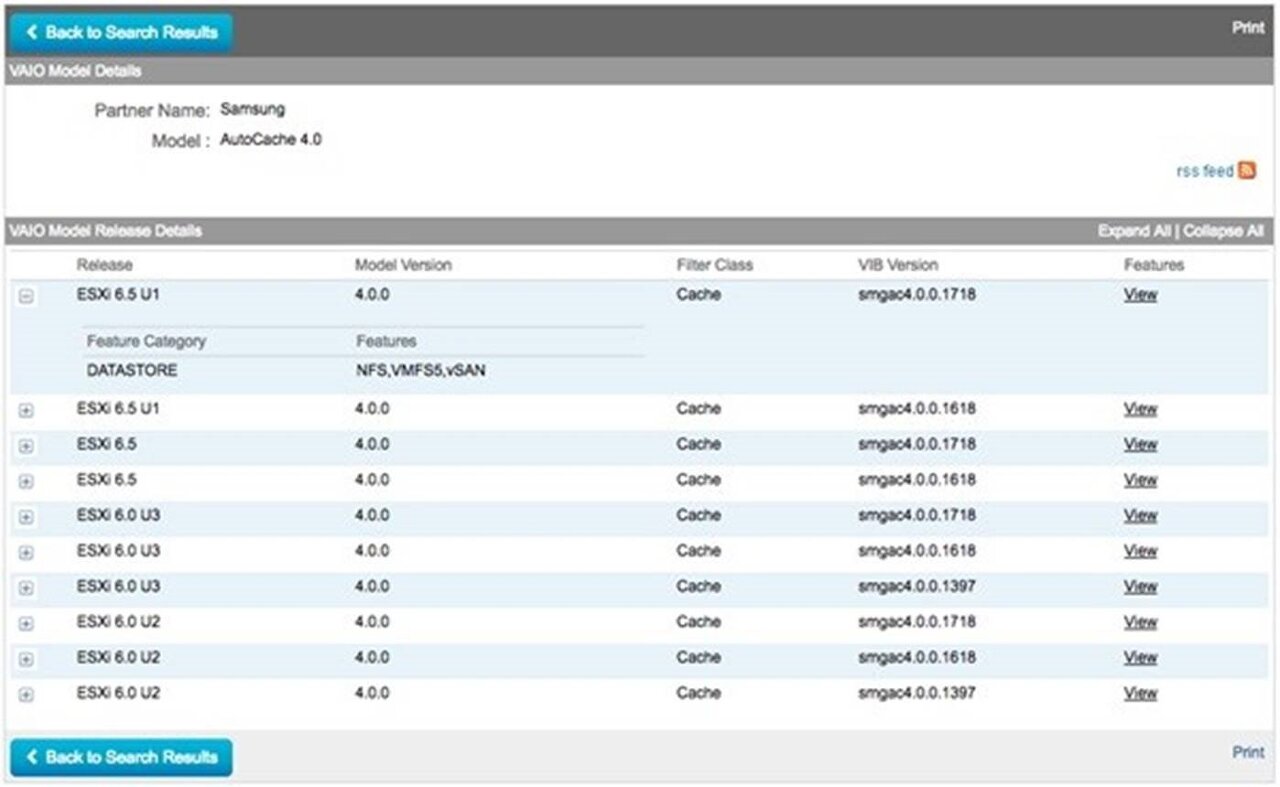The height and width of the screenshot is (787, 1280).
Task: Click the Features header beside Feature Category
Action: pos(386,341)
